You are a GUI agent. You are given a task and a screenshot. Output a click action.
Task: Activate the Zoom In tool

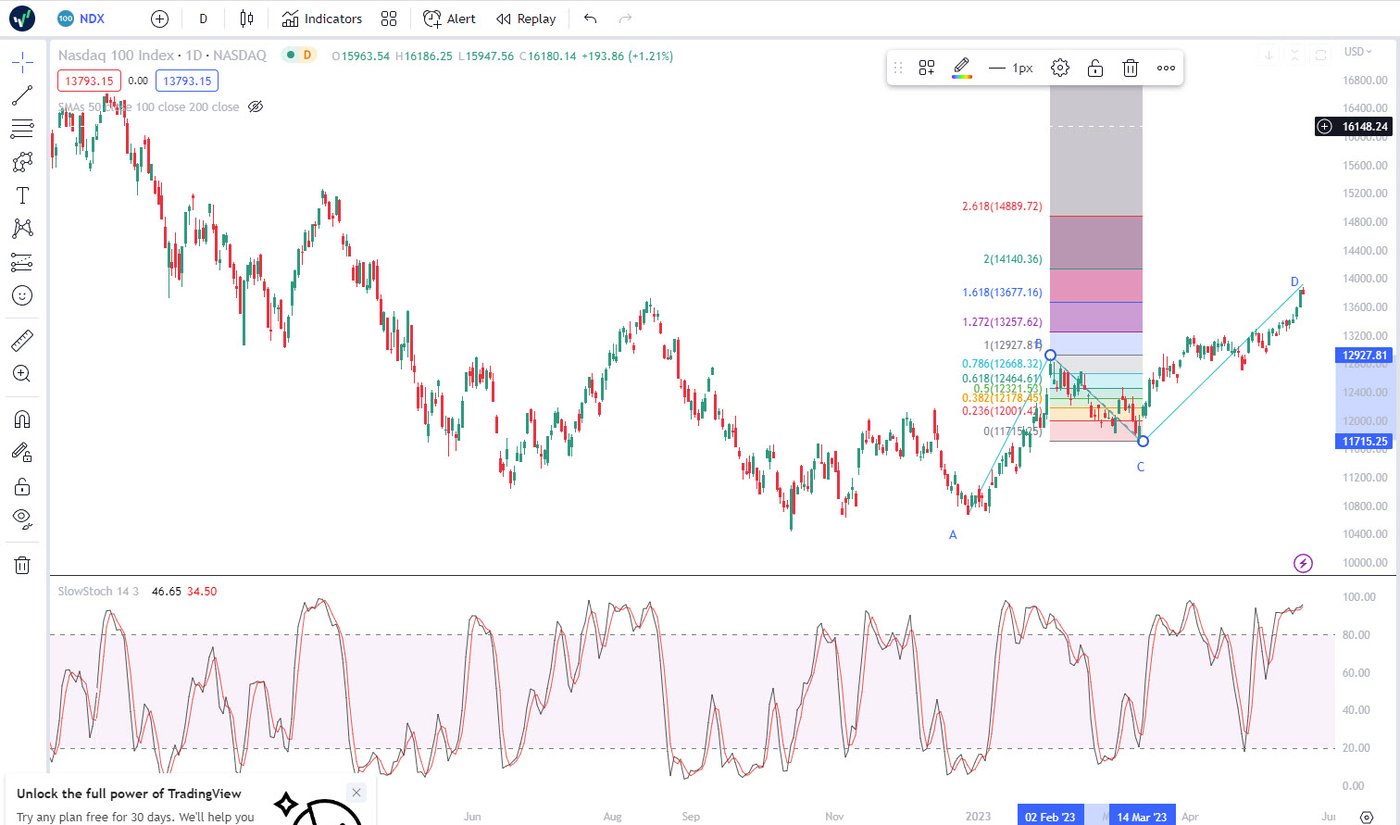(x=22, y=374)
